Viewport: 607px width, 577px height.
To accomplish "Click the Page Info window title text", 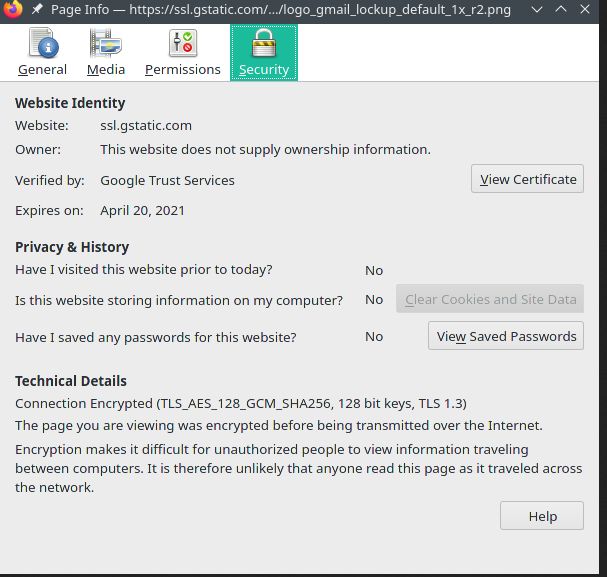I will click(281, 9).
